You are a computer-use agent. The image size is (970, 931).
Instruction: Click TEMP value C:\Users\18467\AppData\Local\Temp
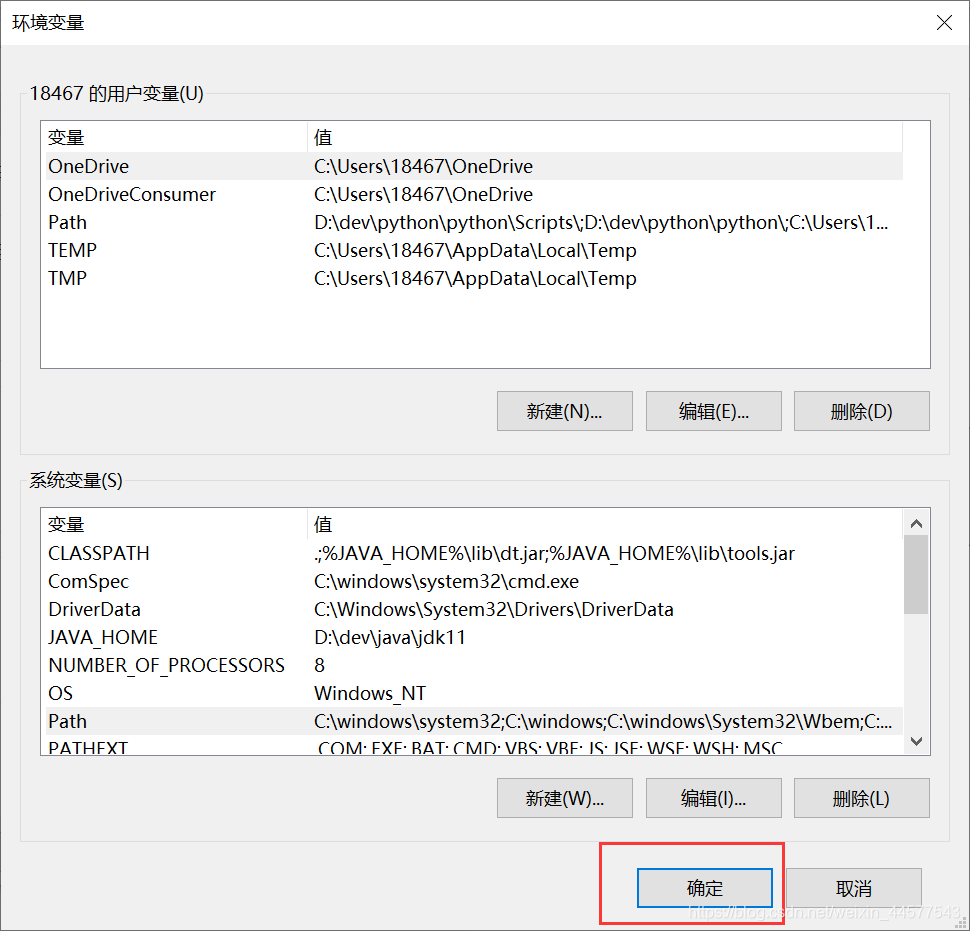pos(475,251)
